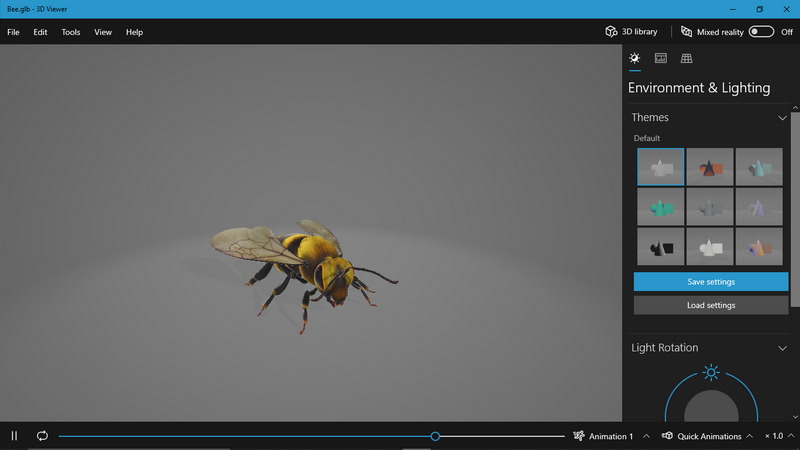This screenshot has width=800, height=450.
Task: Select the muted gray-blue theme in middle
Action: point(710,207)
